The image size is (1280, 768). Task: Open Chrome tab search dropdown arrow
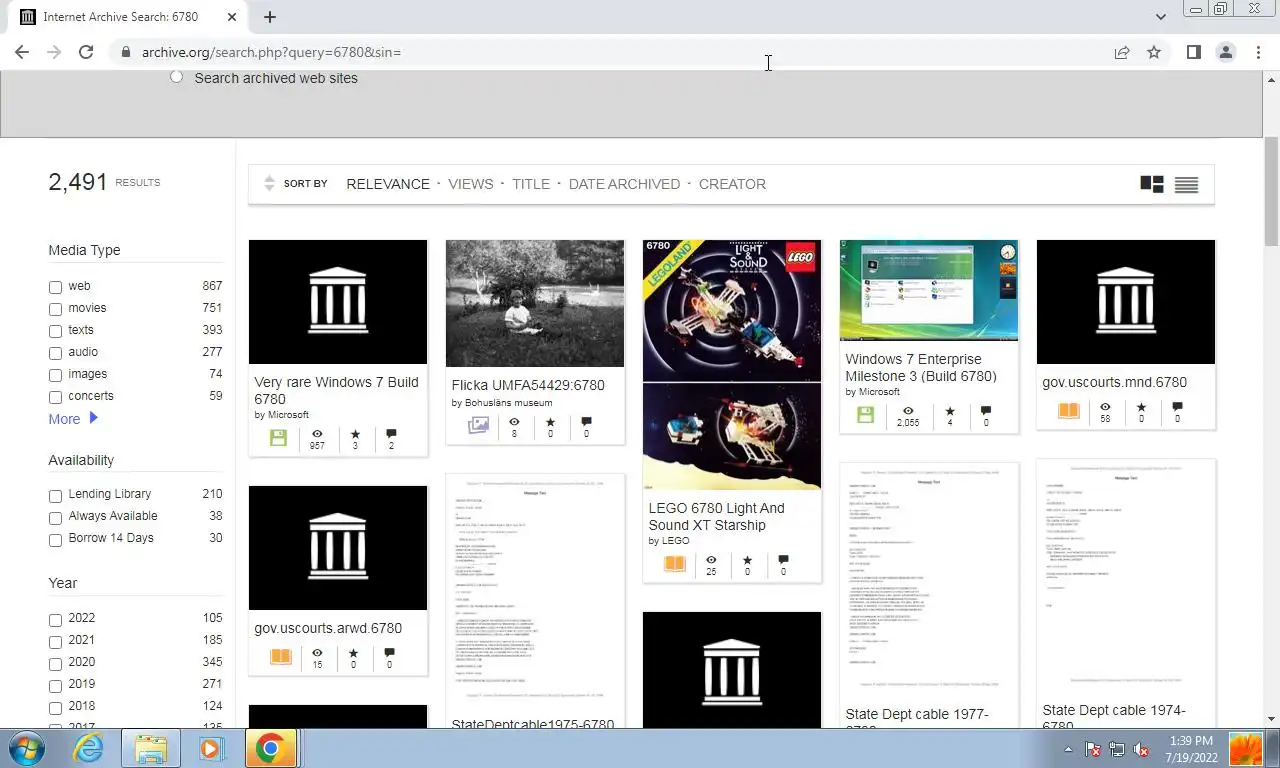click(x=1160, y=17)
